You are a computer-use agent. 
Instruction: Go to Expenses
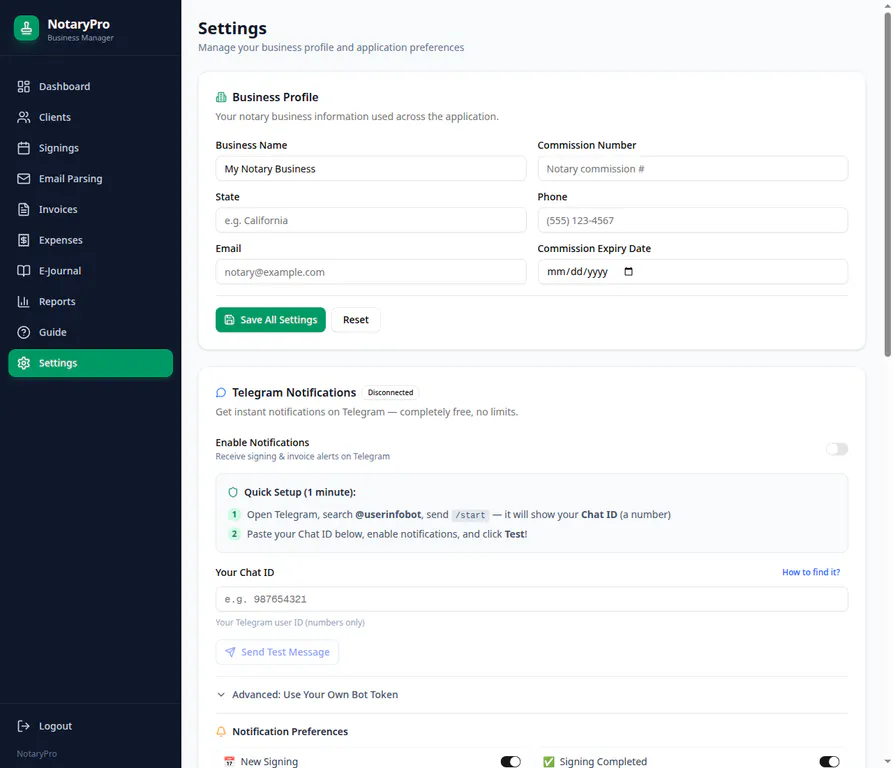point(91,240)
